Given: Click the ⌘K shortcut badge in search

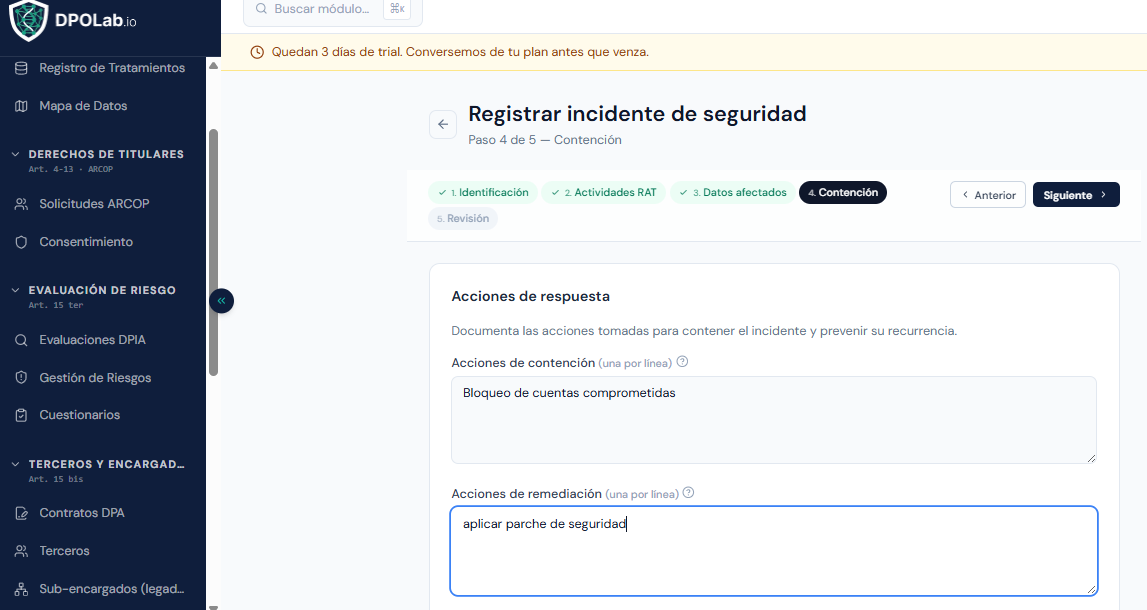Looking at the screenshot, I should pyautogui.click(x=397, y=9).
